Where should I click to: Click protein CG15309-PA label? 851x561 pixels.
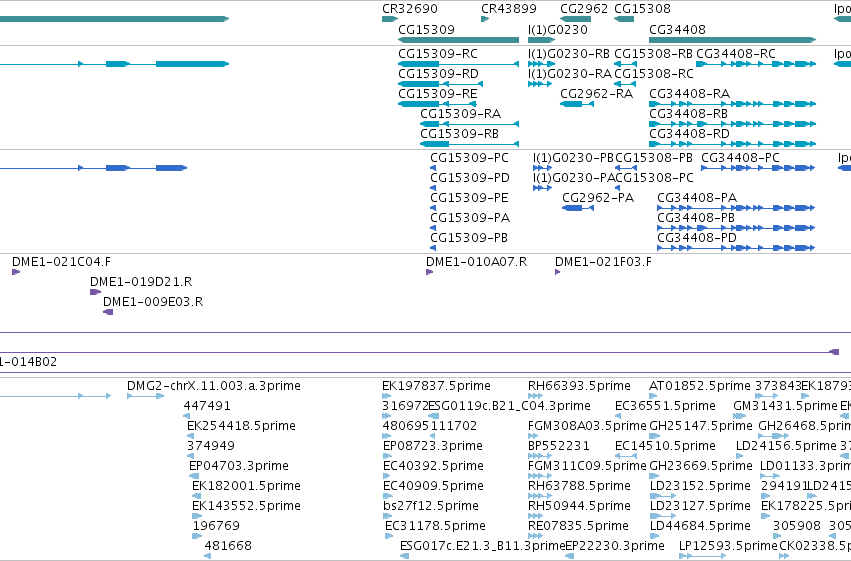point(470,218)
